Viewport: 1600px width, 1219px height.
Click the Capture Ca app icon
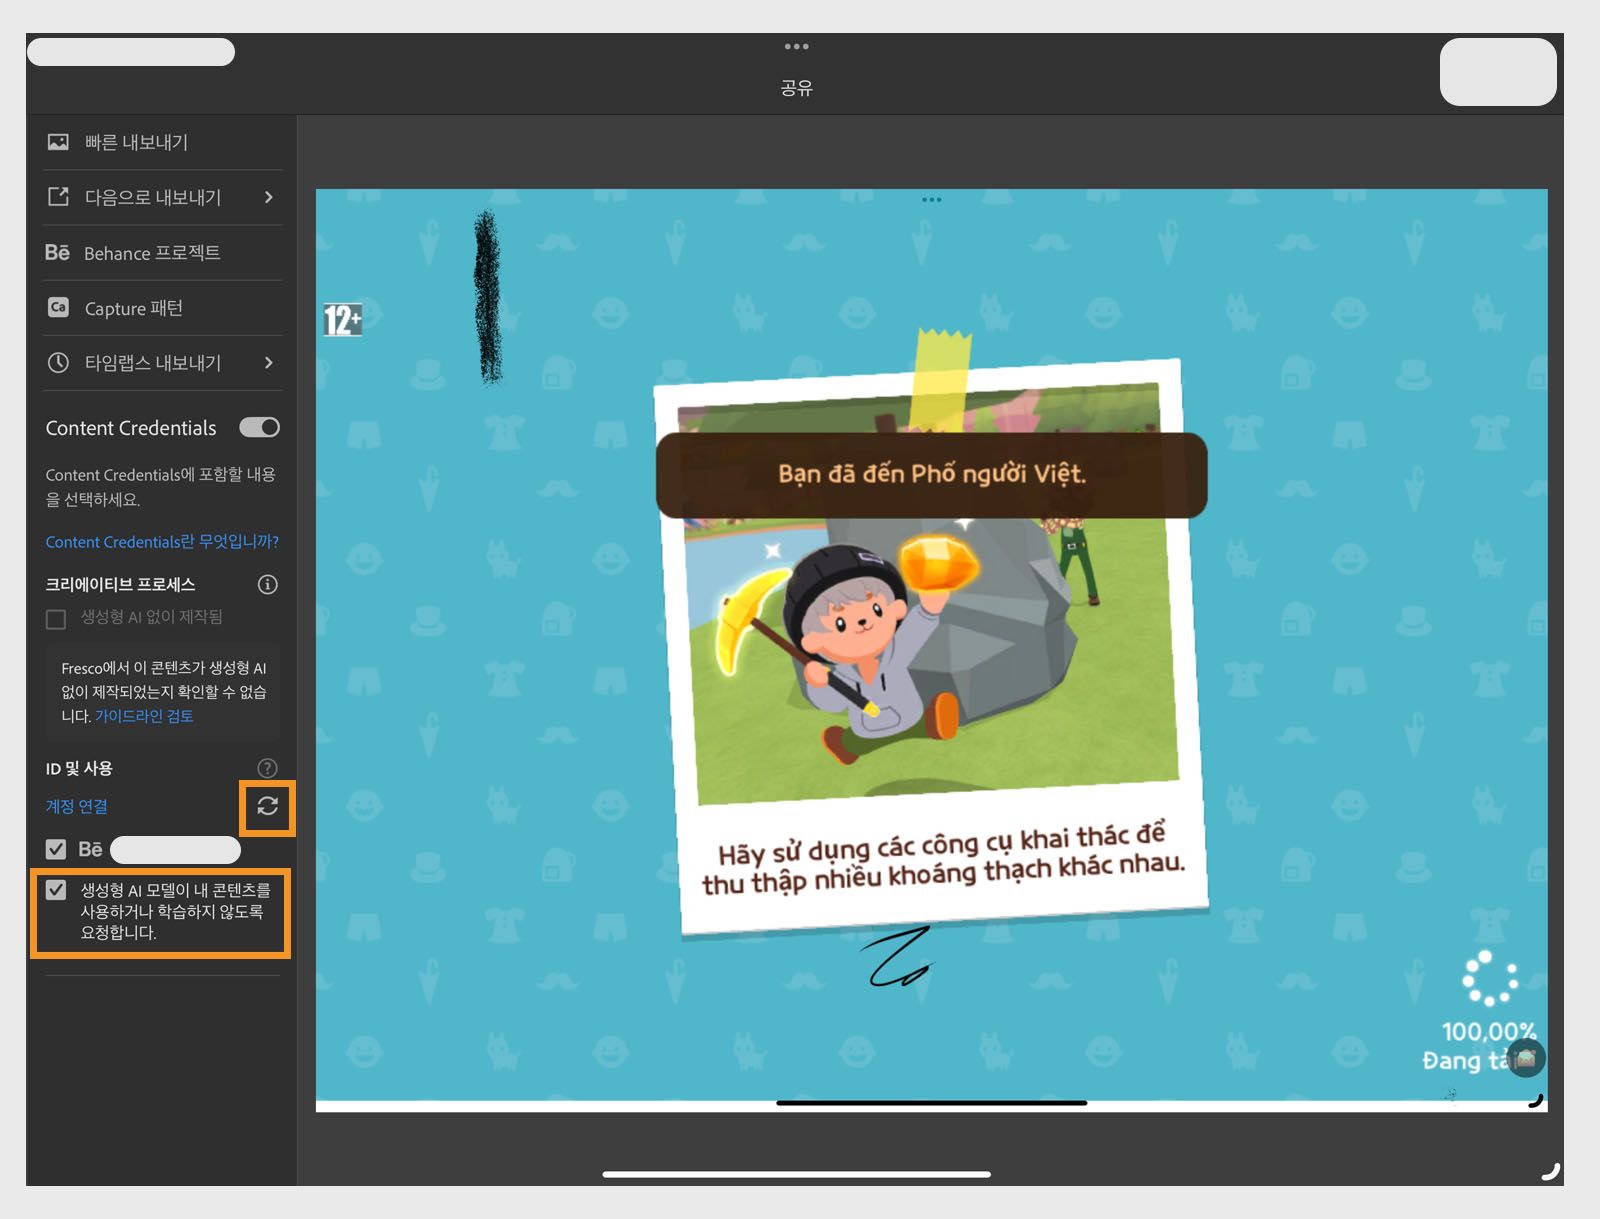point(58,307)
